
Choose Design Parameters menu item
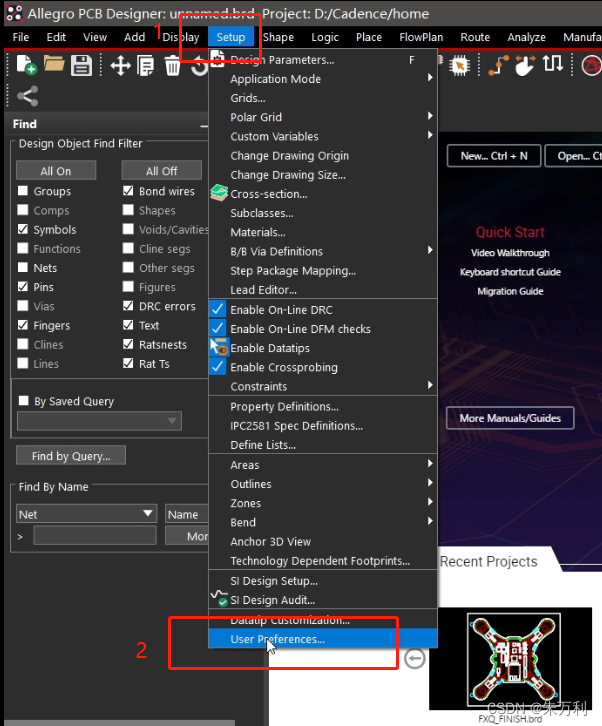[323, 60]
